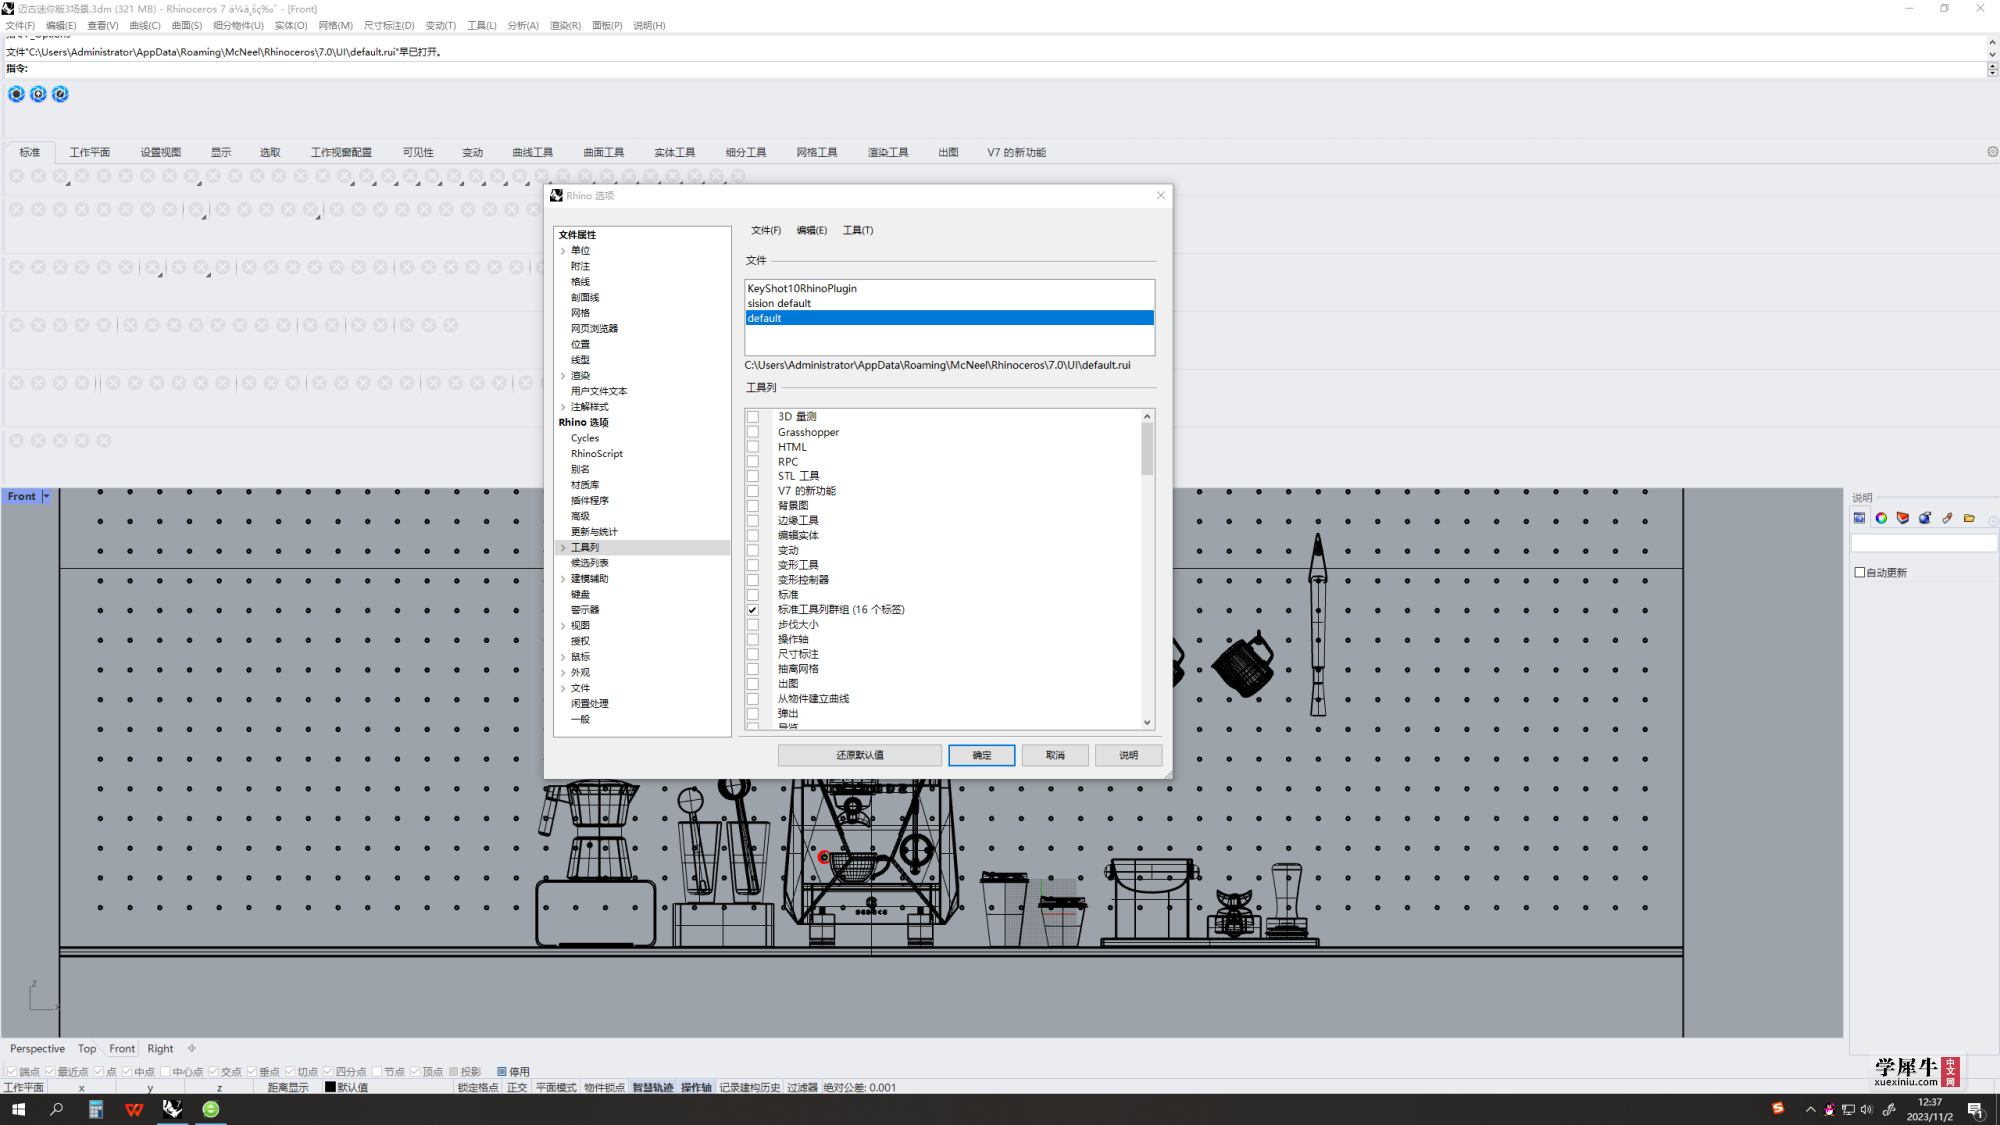The width and height of the screenshot is (2000, 1125).
Task: Switch to the 网格工具 toolbar tab
Action: point(817,152)
